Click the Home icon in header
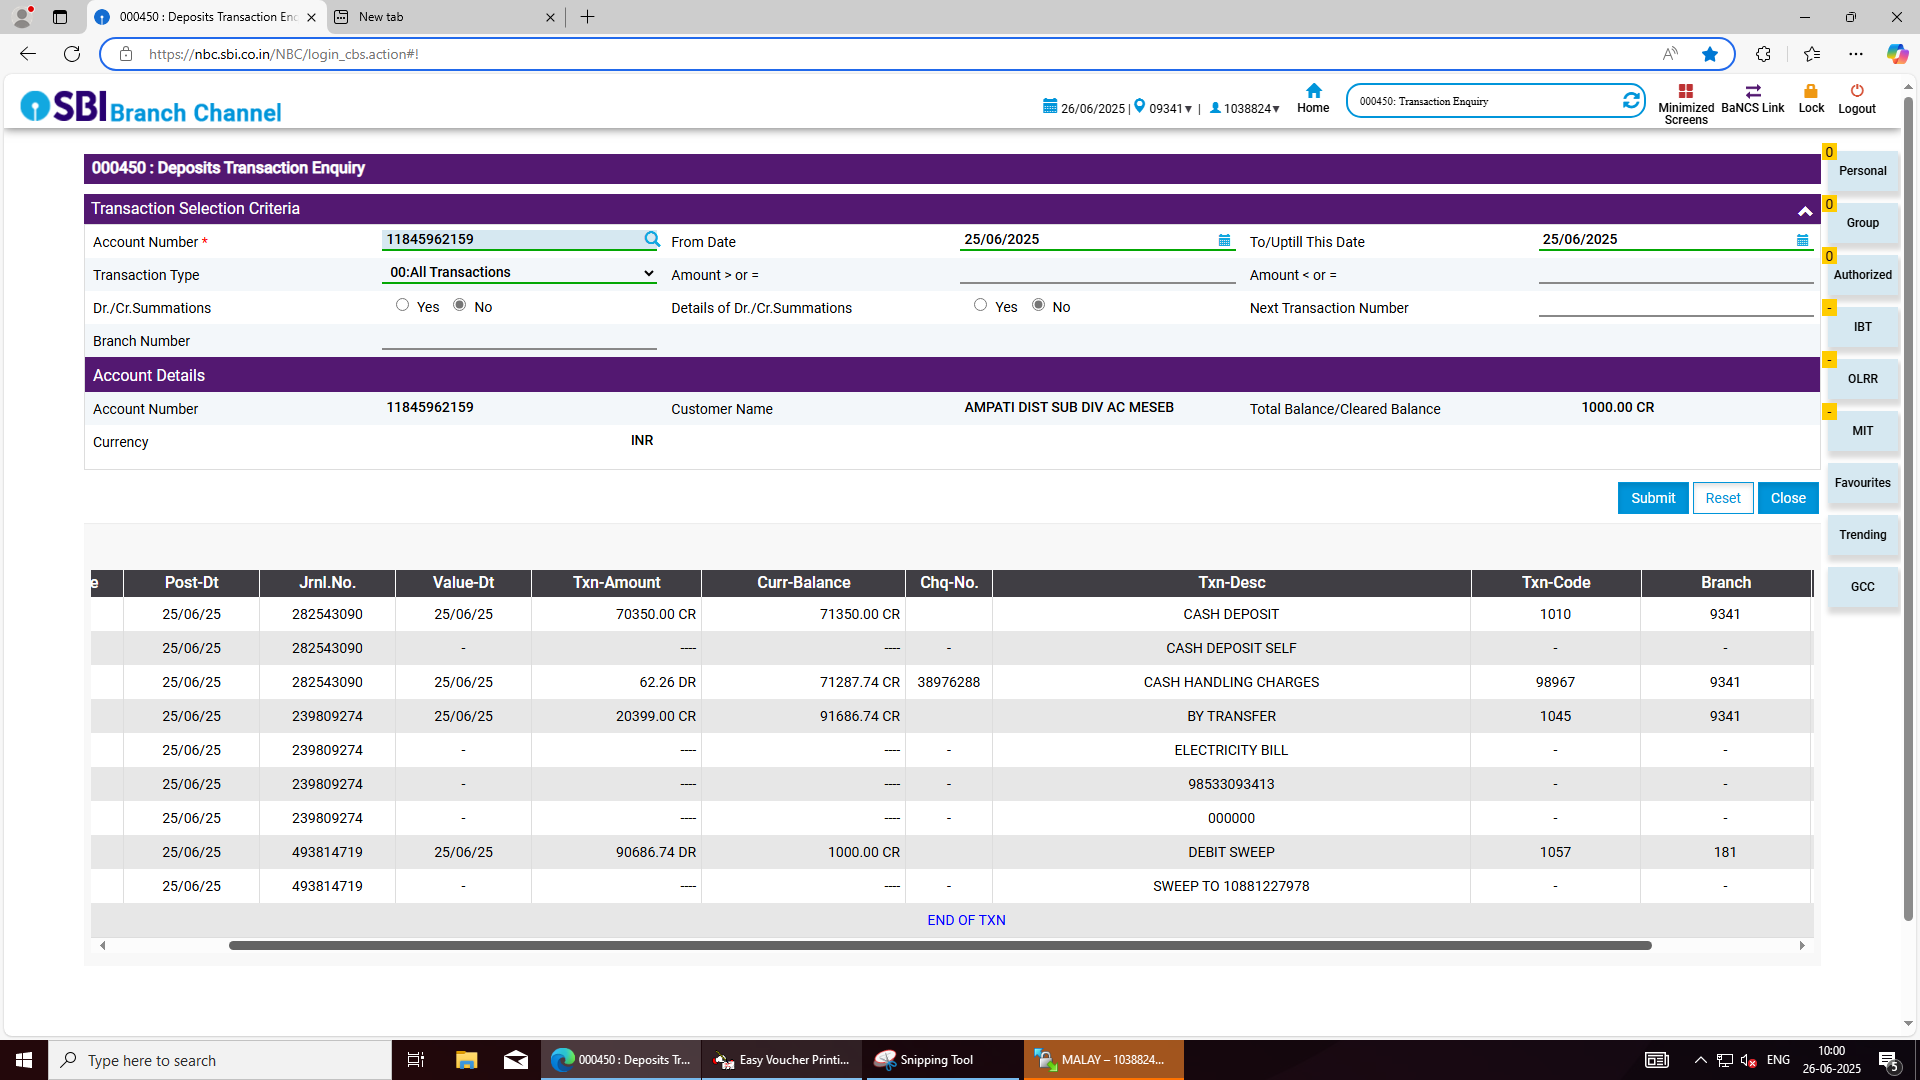This screenshot has width=1920, height=1080. pyautogui.click(x=1313, y=91)
